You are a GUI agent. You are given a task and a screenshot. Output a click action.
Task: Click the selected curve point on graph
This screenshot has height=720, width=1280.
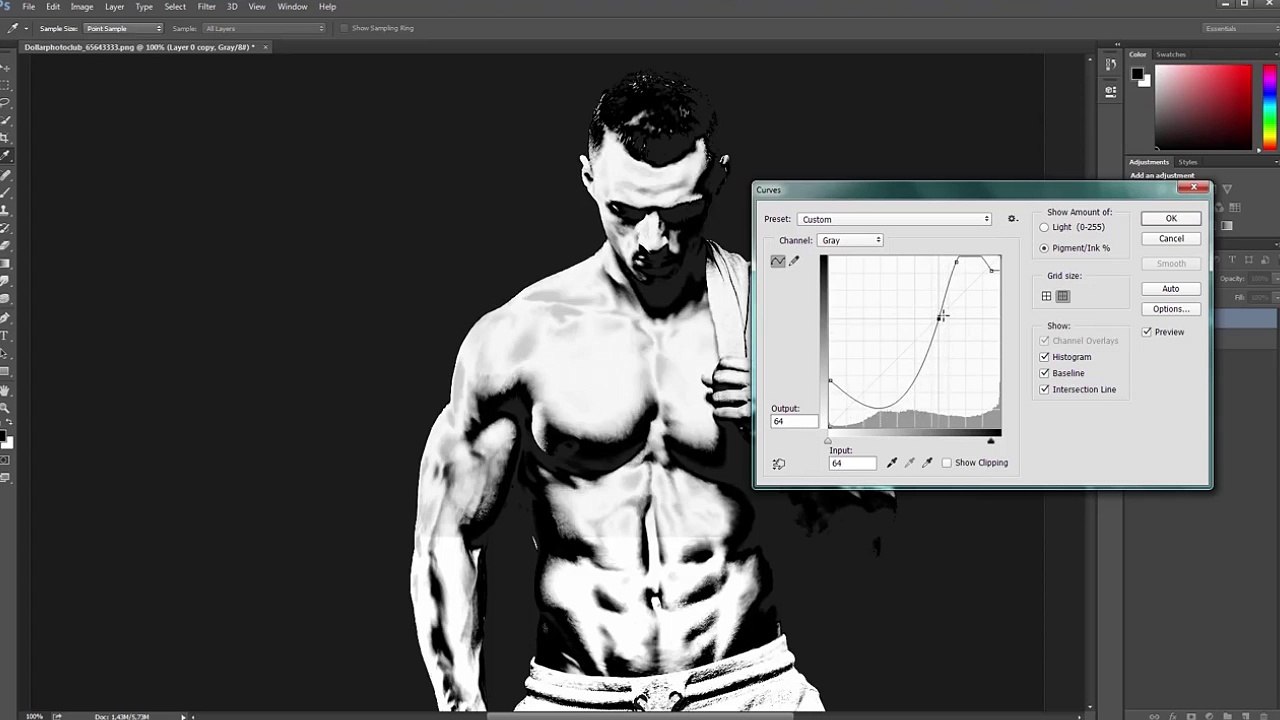[x=941, y=317]
